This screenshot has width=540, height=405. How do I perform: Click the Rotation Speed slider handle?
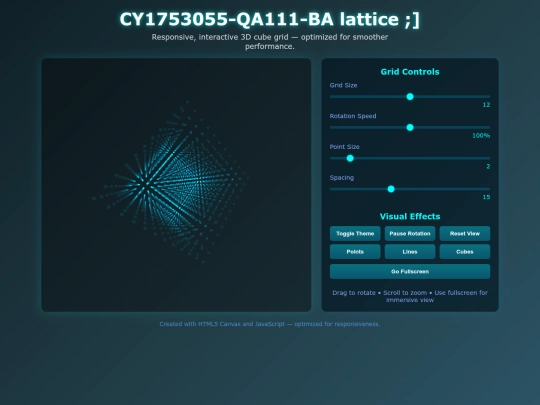[x=410, y=127]
